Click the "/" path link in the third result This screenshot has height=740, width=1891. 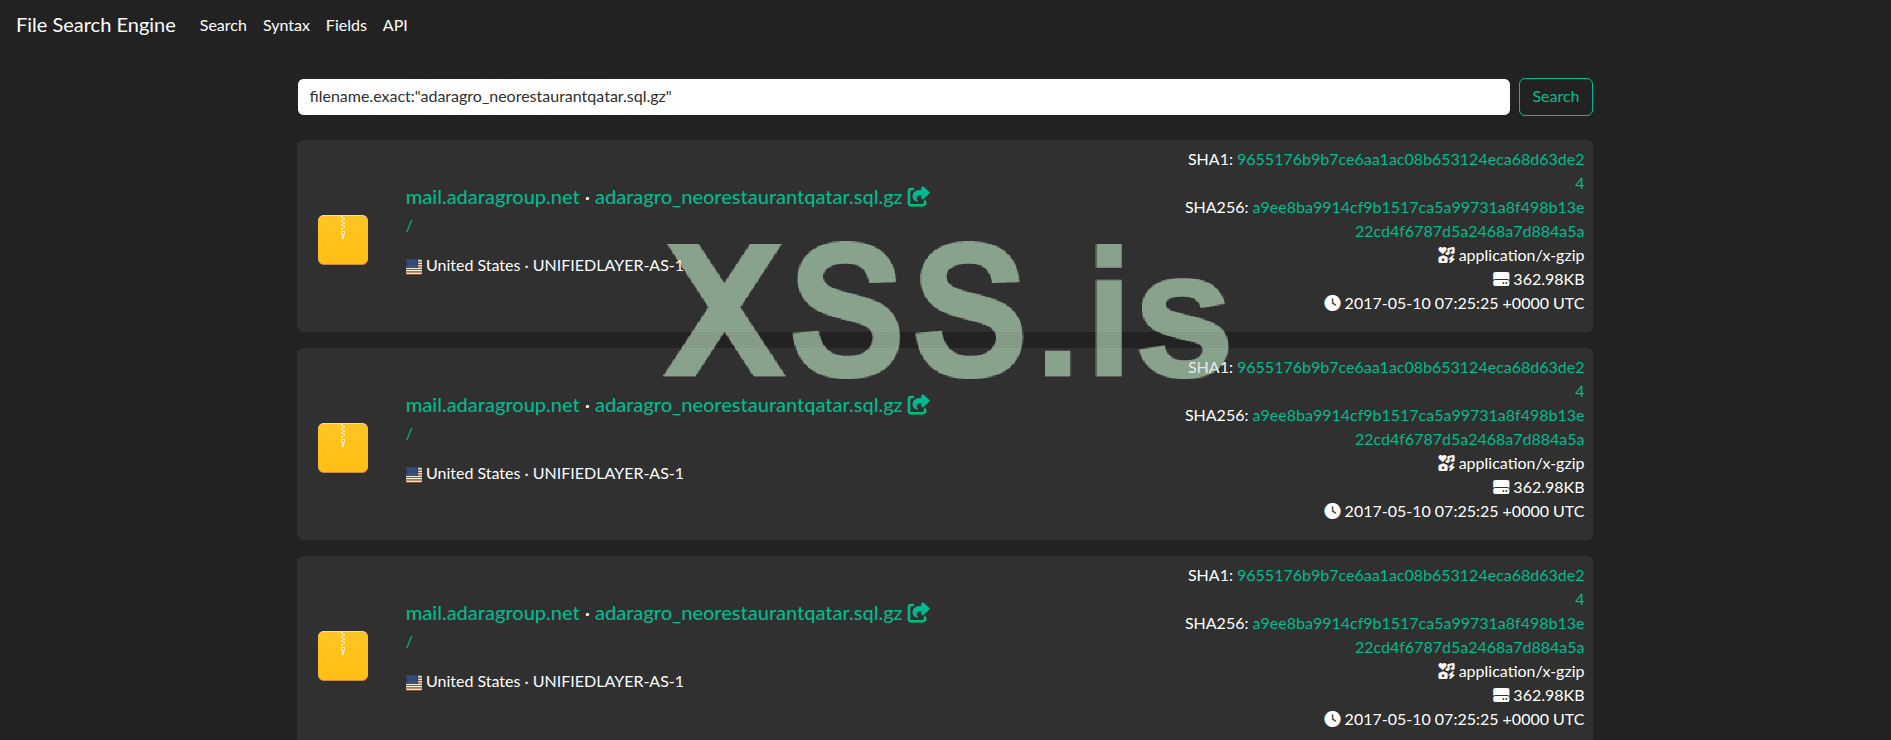(x=409, y=642)
